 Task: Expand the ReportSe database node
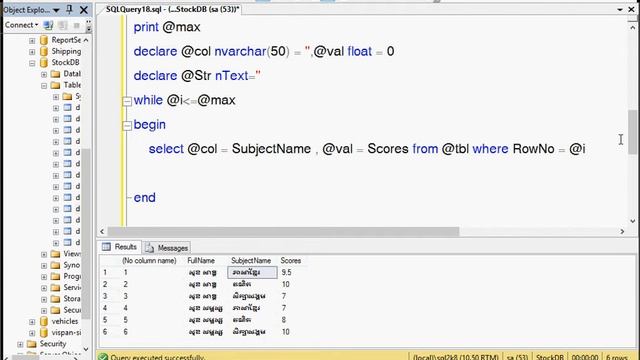point(32,40)
